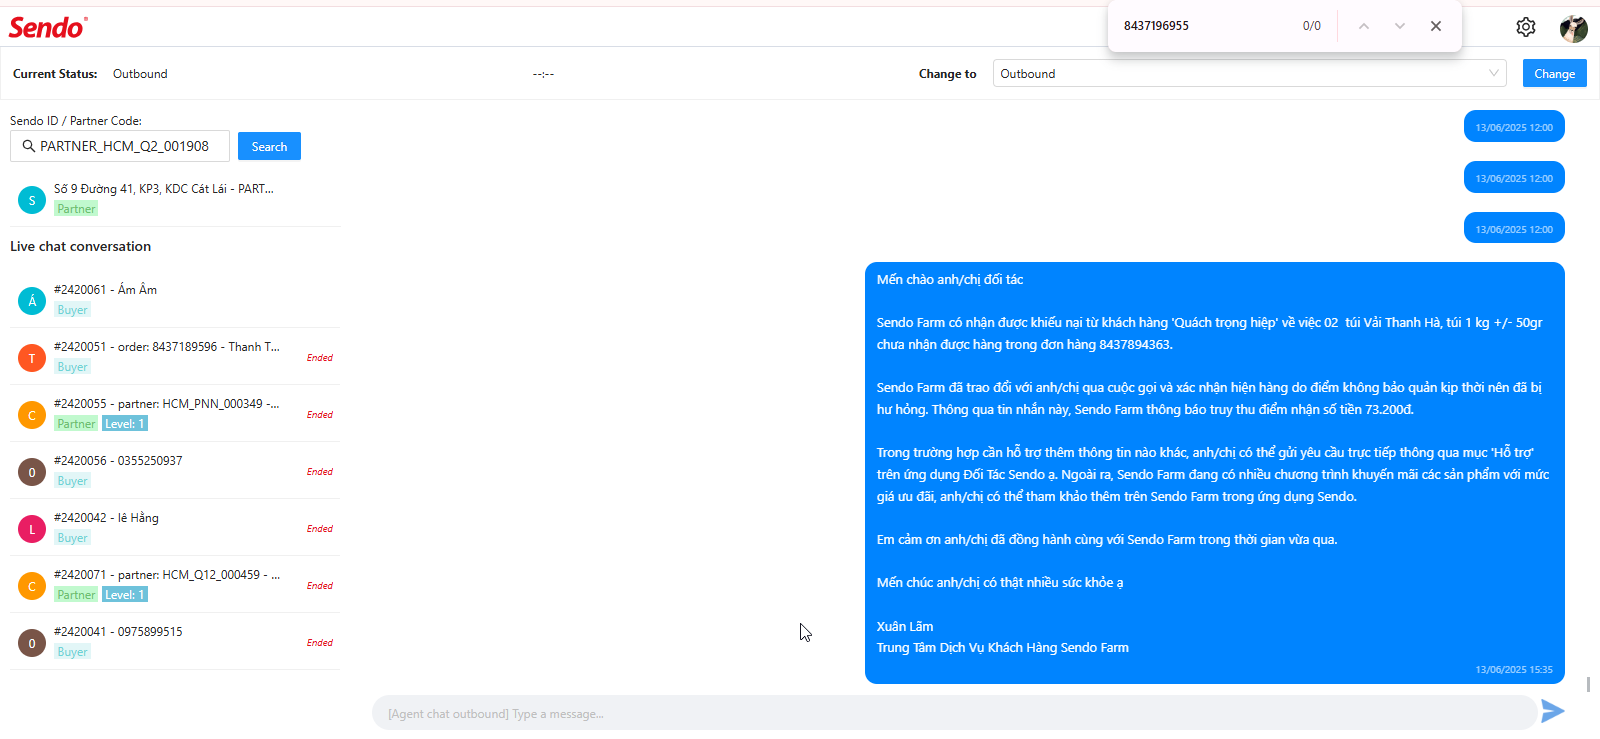Expand the Change to status dropdown
The image size is (1600, 739).
click(1249, 73)
